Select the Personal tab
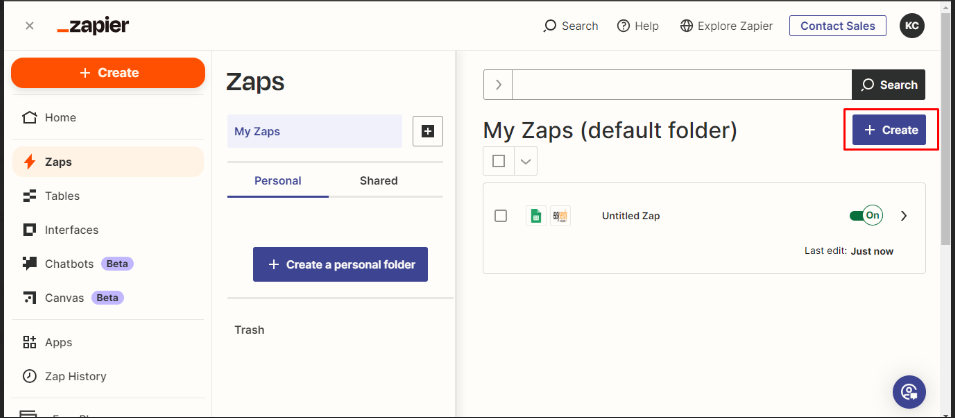Viewport: 955px width, 418px height. (277, 181)
